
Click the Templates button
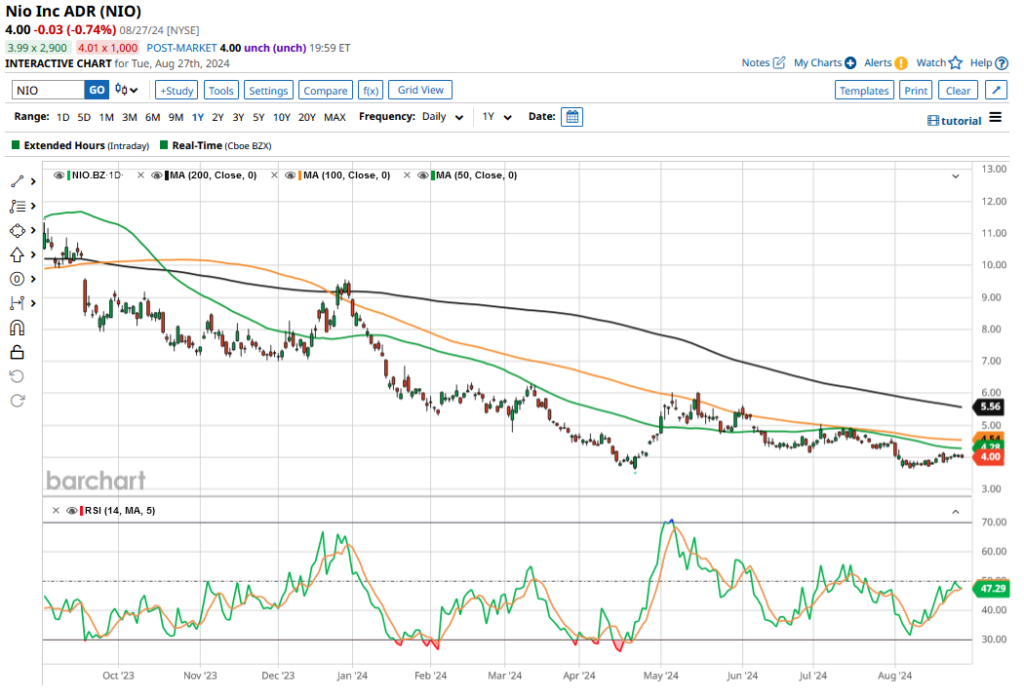tap(864, 90)
